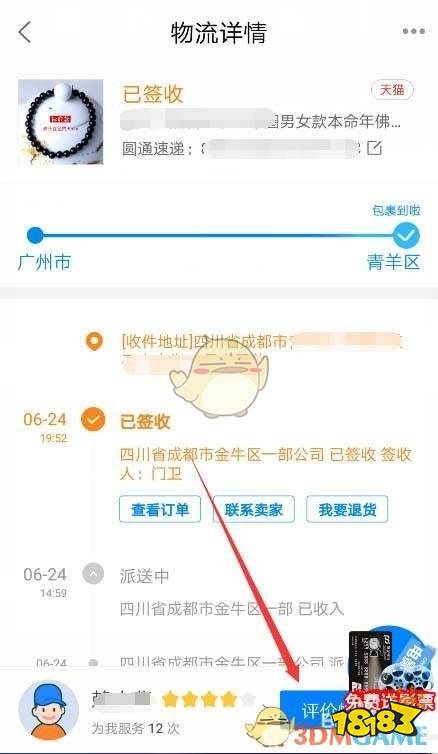Tap the courier's gold star rating

pyautogui.click(x=208, y=700)
